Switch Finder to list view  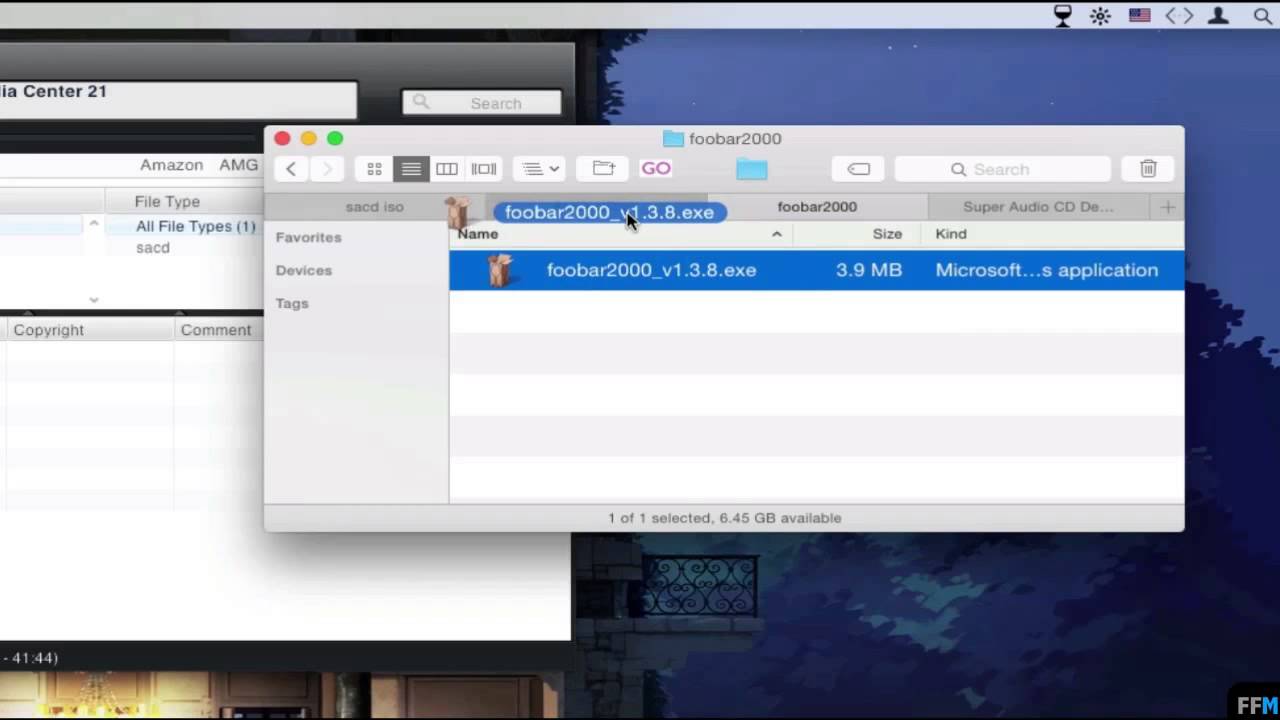pos(411,169)
